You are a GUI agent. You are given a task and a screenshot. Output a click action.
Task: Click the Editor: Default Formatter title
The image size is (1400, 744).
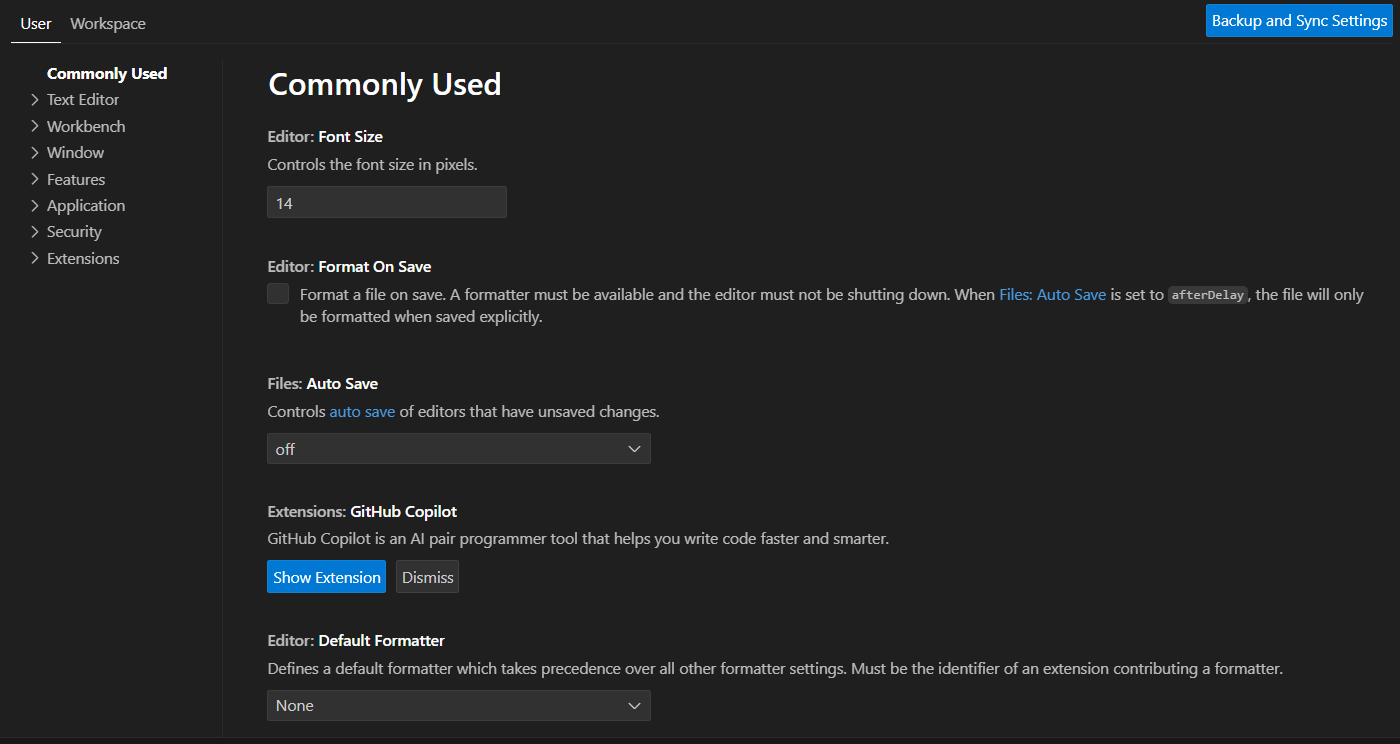point(356,640)
